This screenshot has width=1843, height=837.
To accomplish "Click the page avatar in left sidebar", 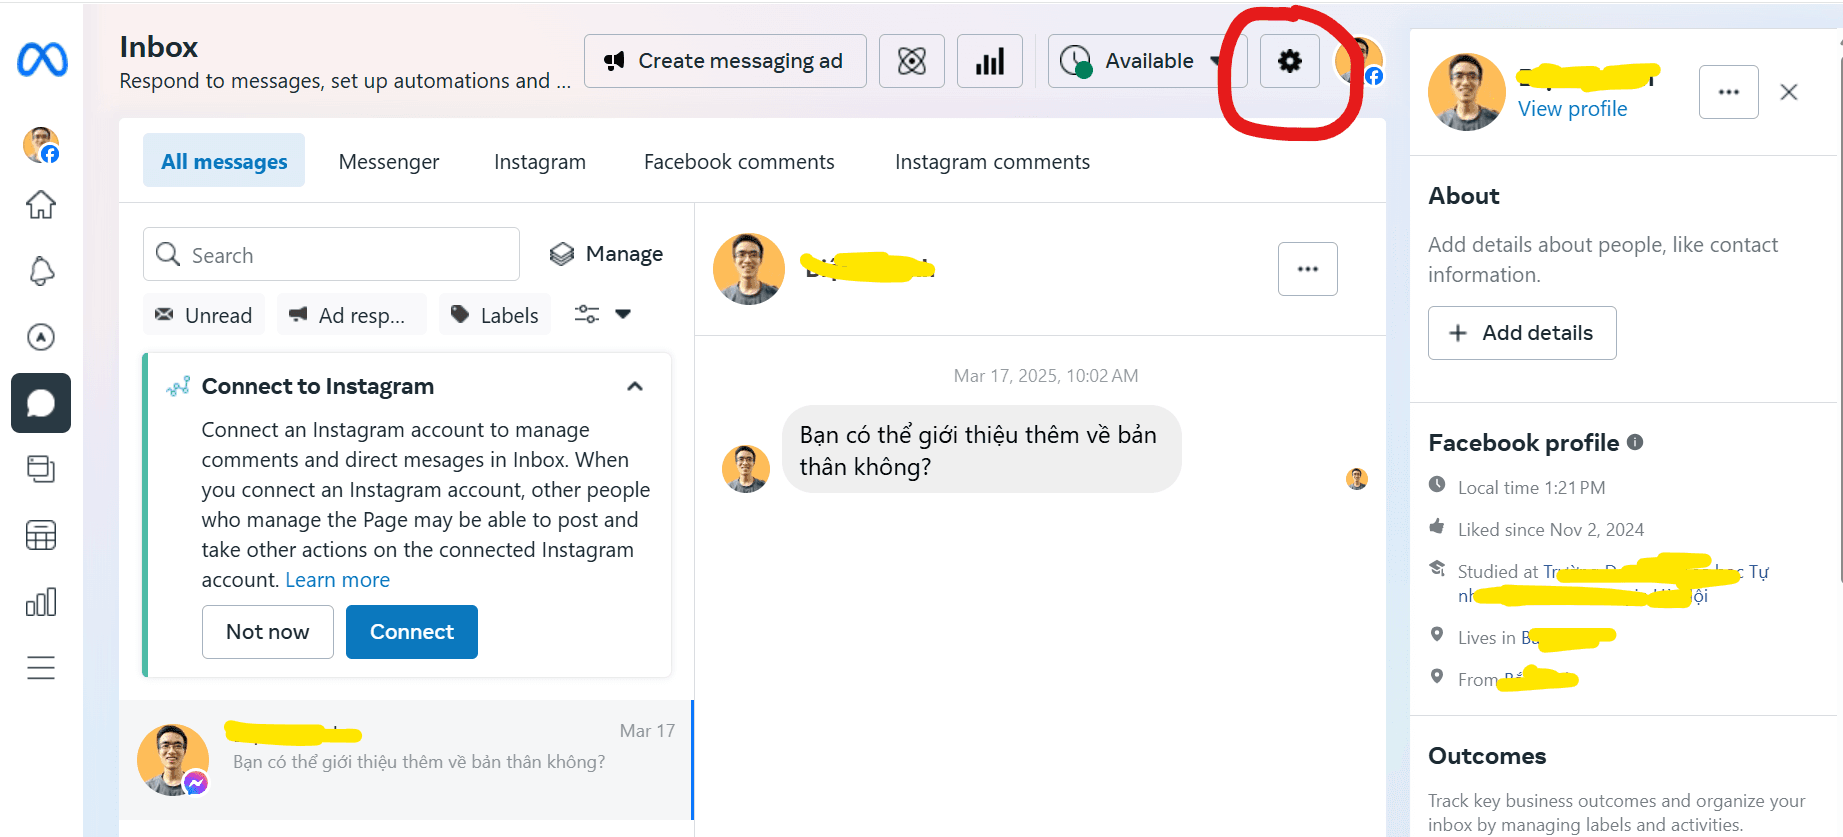I will (x=41, y=145).
